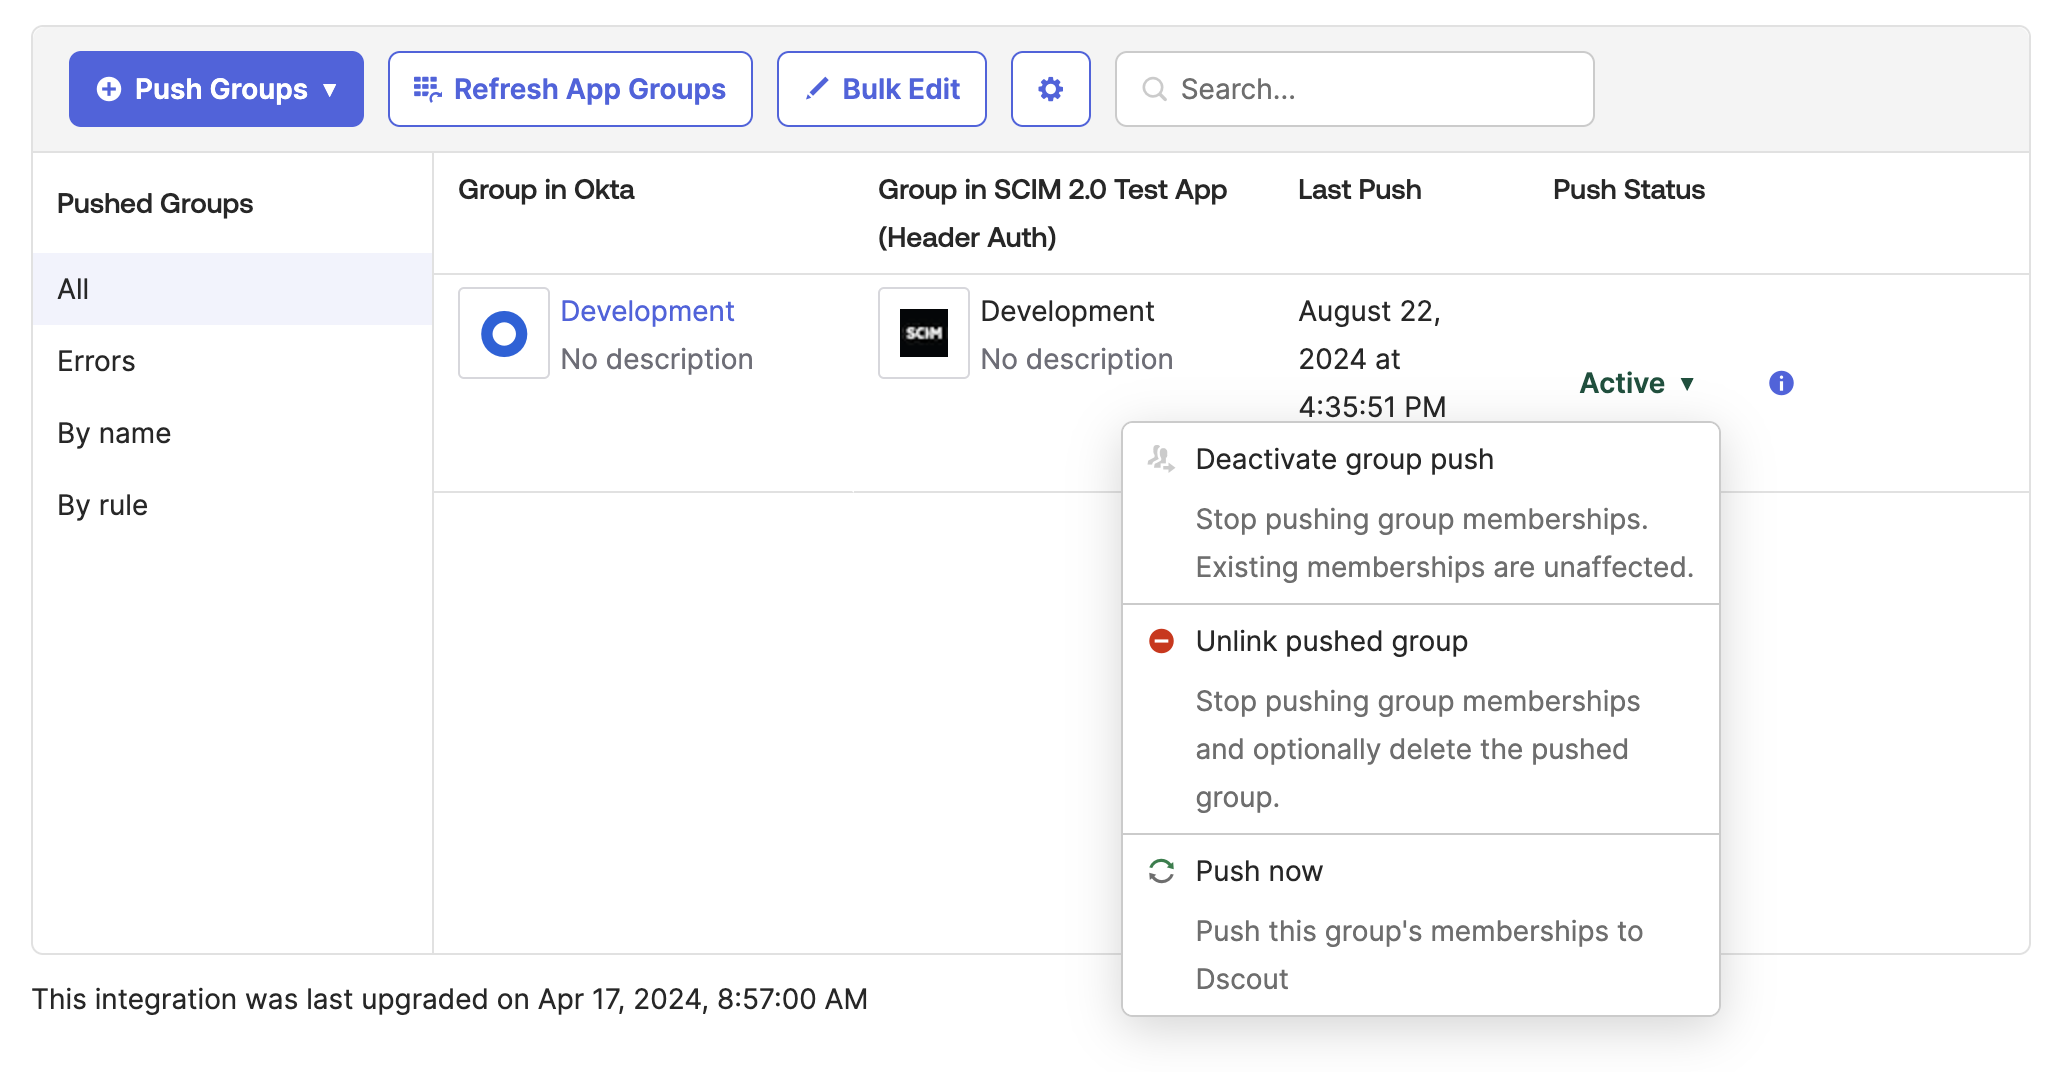Click Refresh App Groups button

coord(570,89)
